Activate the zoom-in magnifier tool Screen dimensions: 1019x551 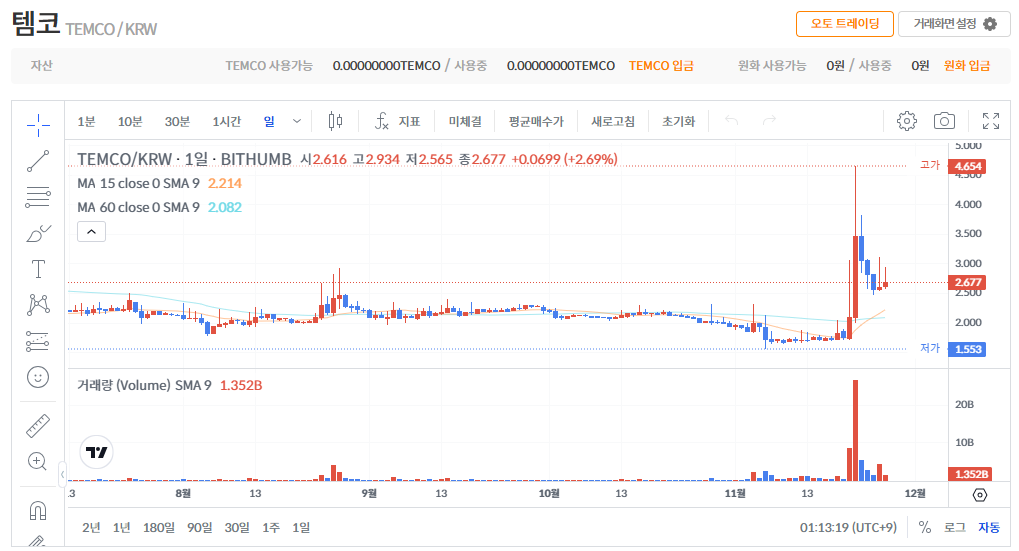[38, 461]
